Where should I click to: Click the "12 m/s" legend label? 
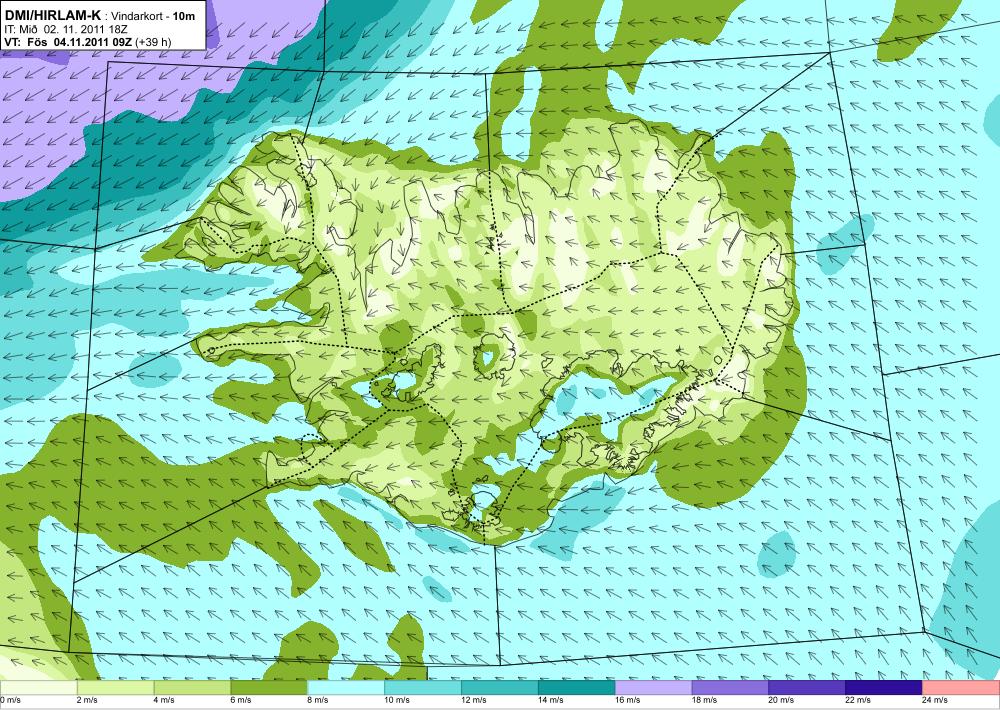pyautogui.click(x=473, y=700)
